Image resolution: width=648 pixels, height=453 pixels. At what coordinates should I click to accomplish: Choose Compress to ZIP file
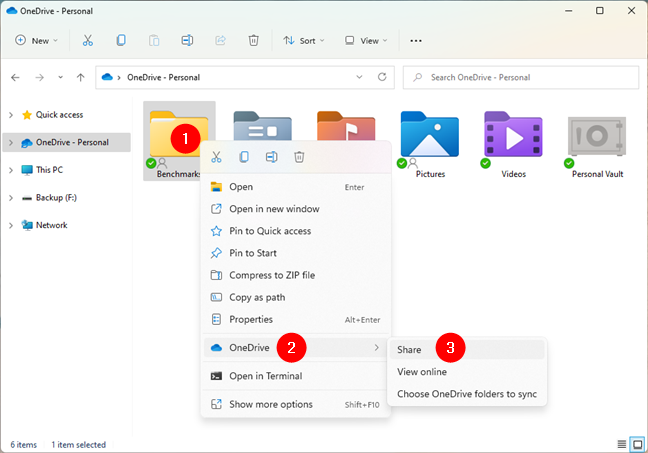click(x=296, y=275)
